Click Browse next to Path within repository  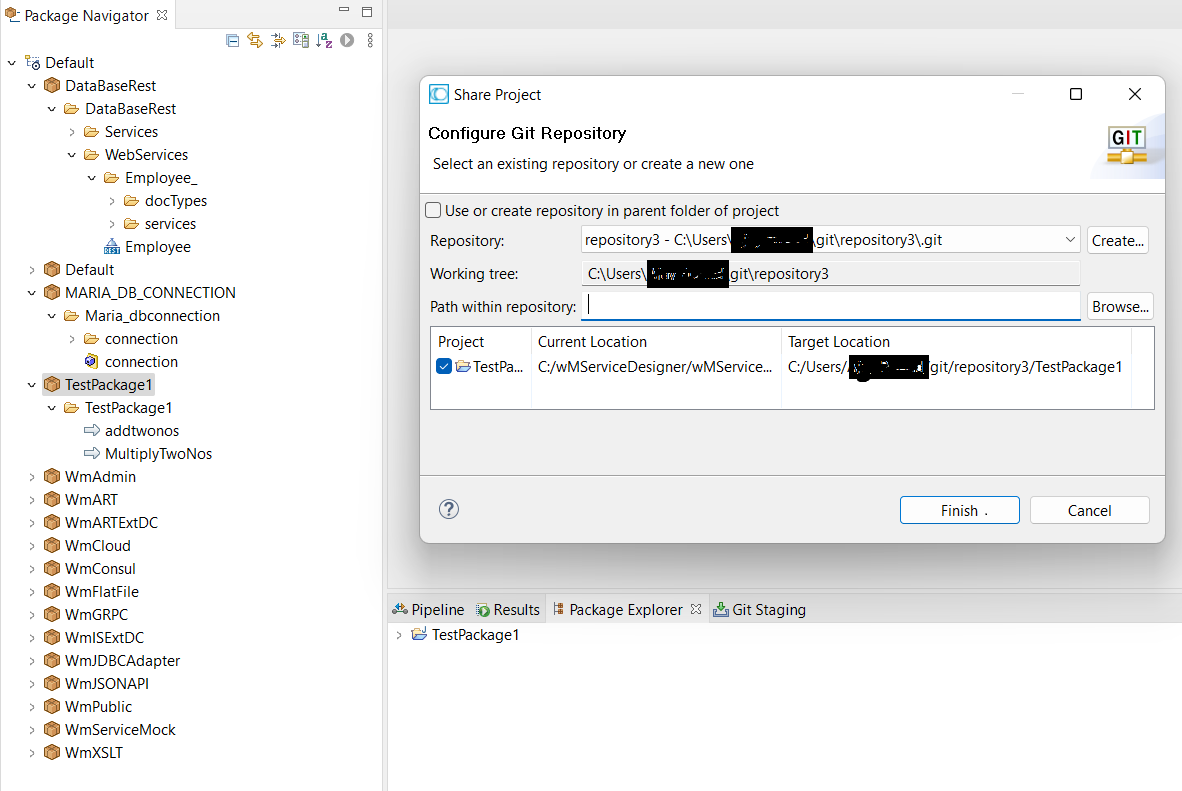tap(1119, 306)
